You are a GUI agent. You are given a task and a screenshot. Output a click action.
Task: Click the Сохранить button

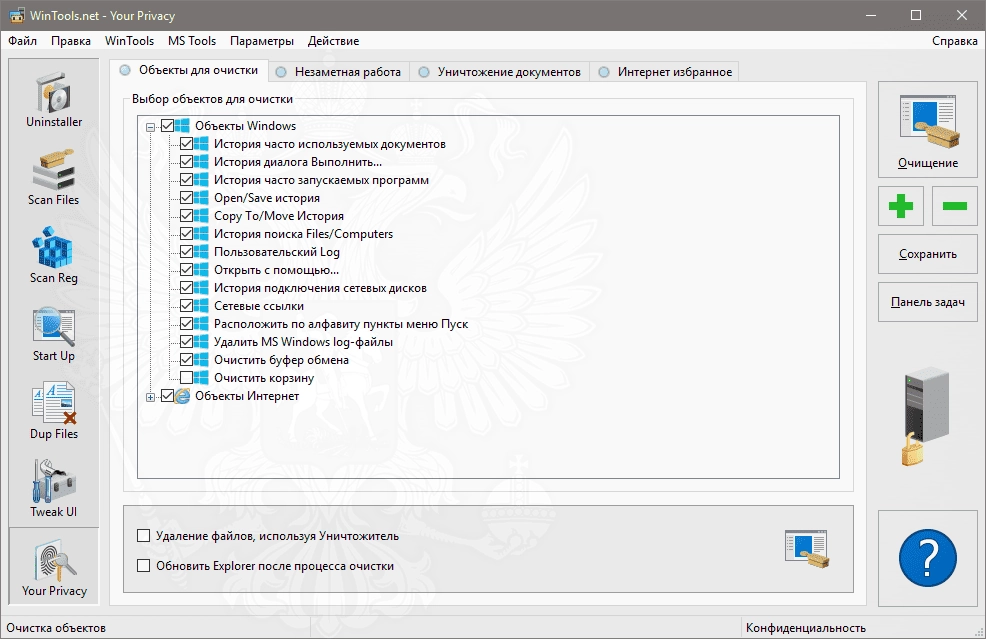coord(928,254)
